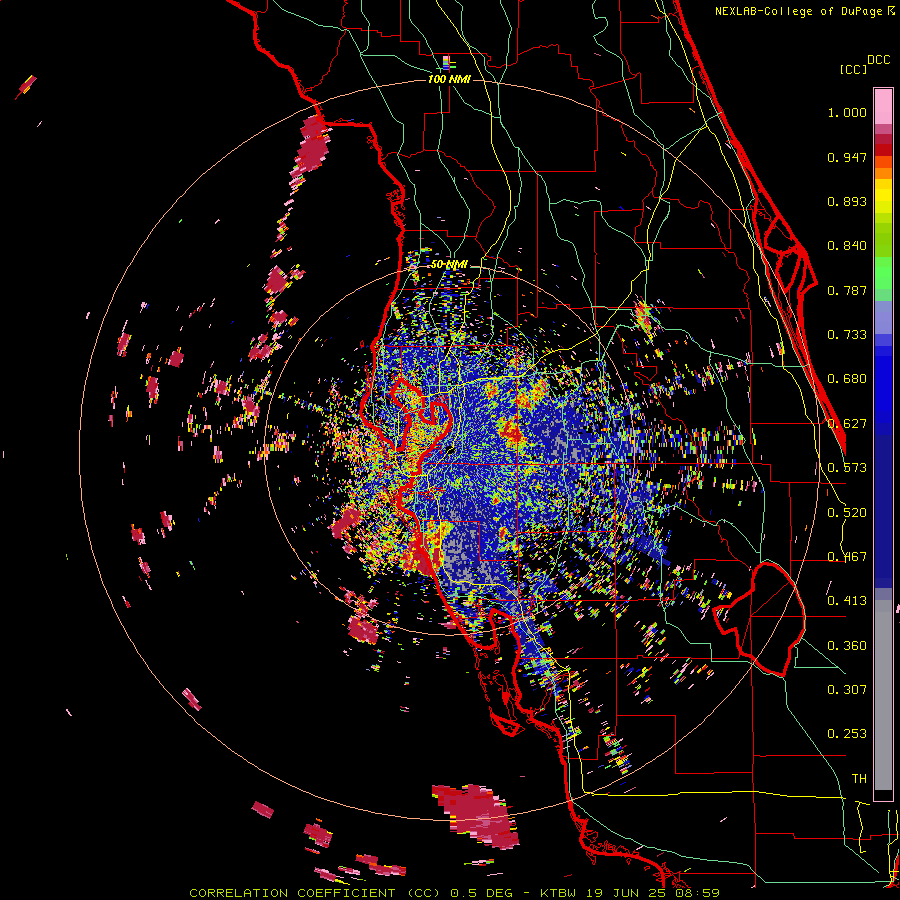Select the 0.787 legend value
Screen dimensions: 900x900
[x=847, y=290]
